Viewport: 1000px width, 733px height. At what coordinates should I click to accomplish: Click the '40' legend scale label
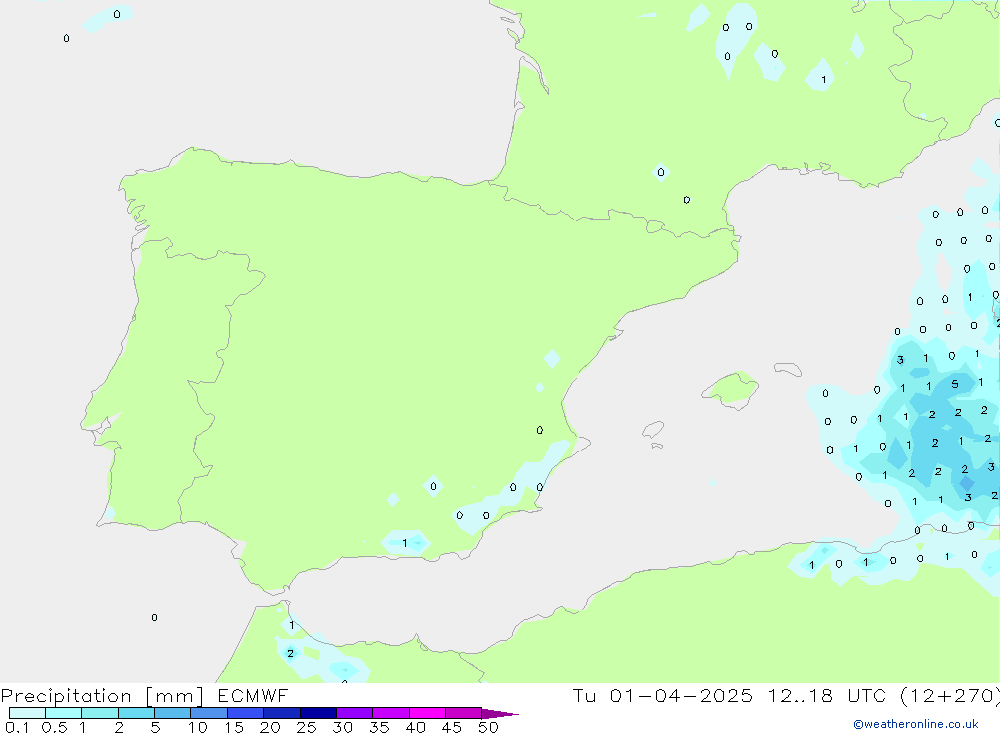[x=415, y=727]
